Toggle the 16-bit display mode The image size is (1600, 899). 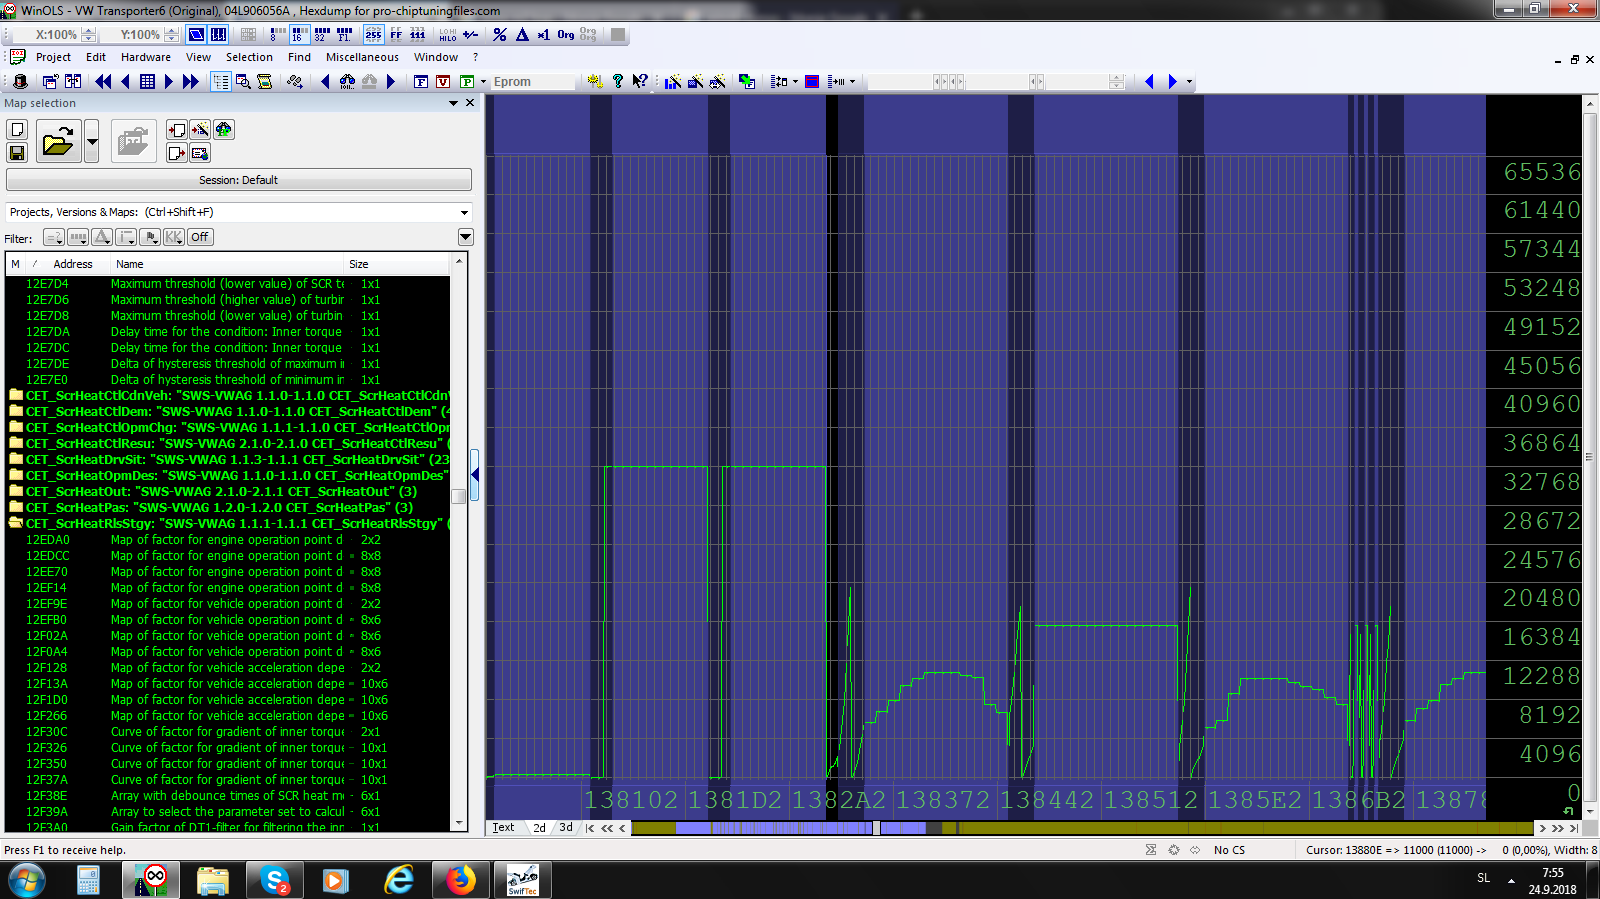coord(298,35)
